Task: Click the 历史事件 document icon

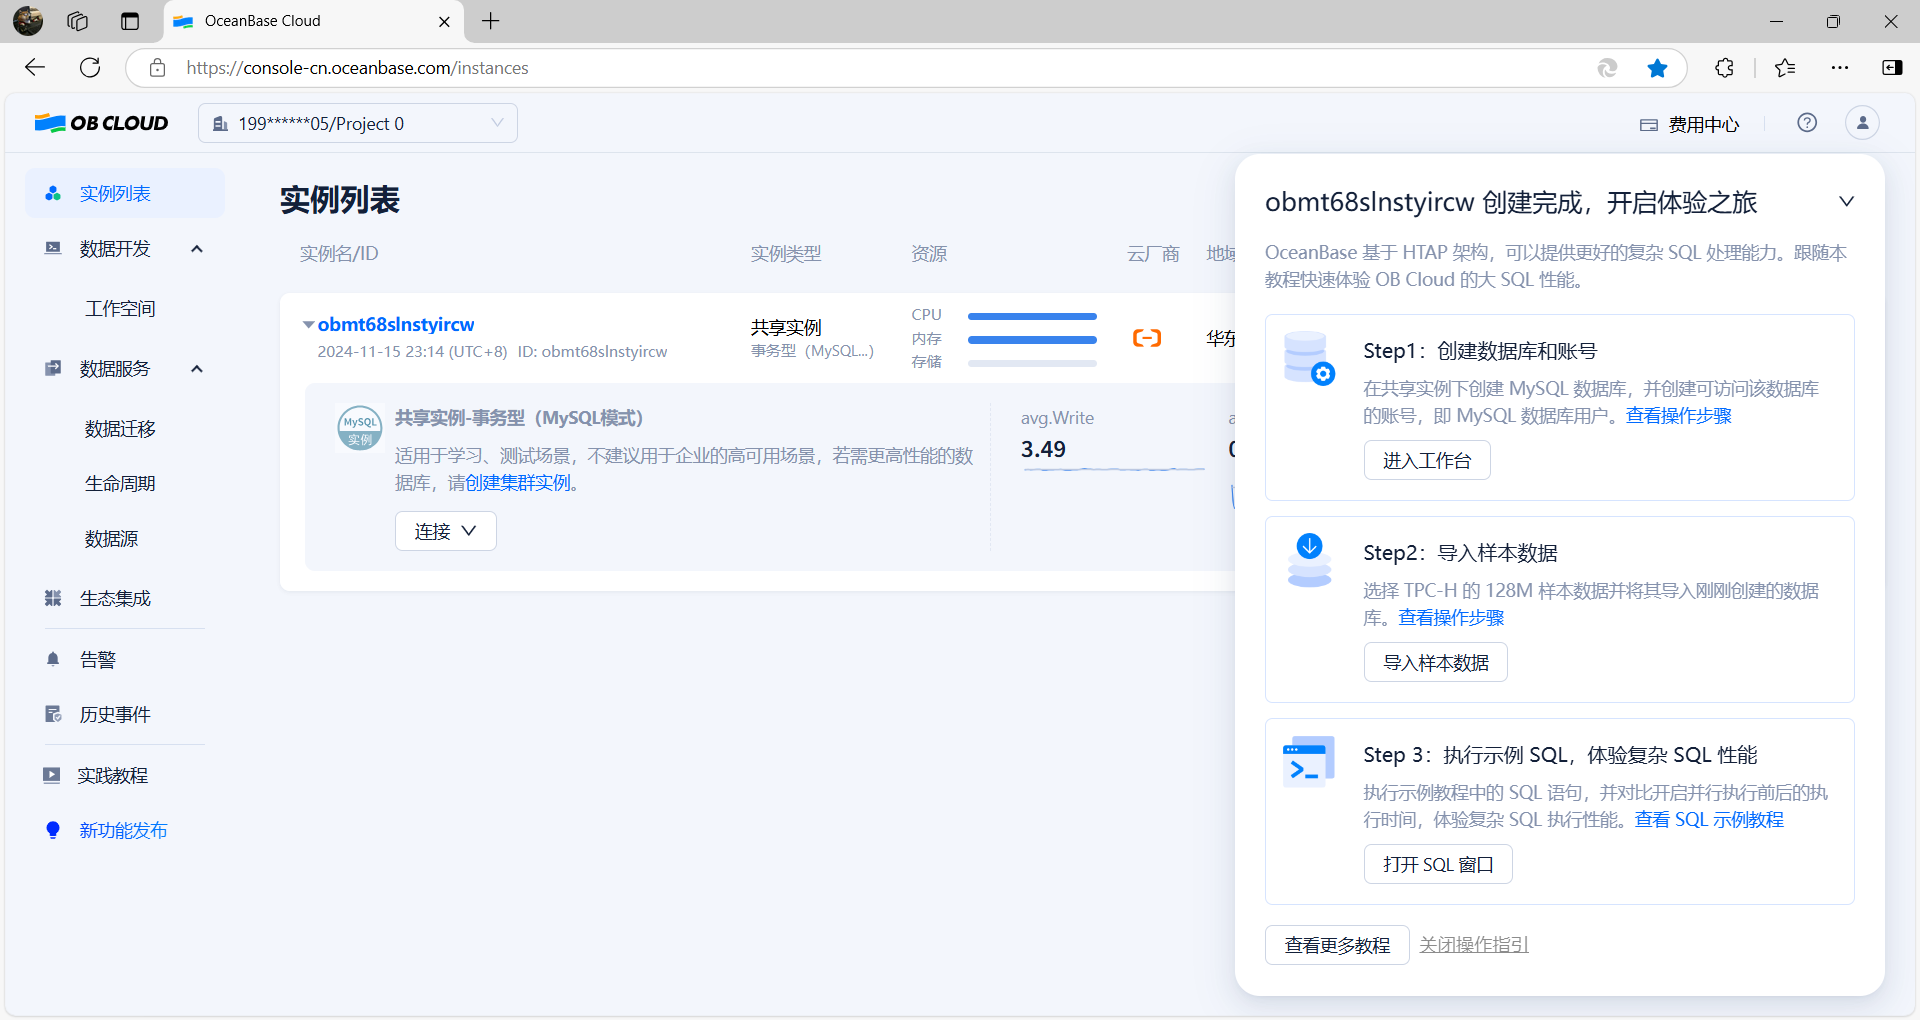Action: point(53,714)
